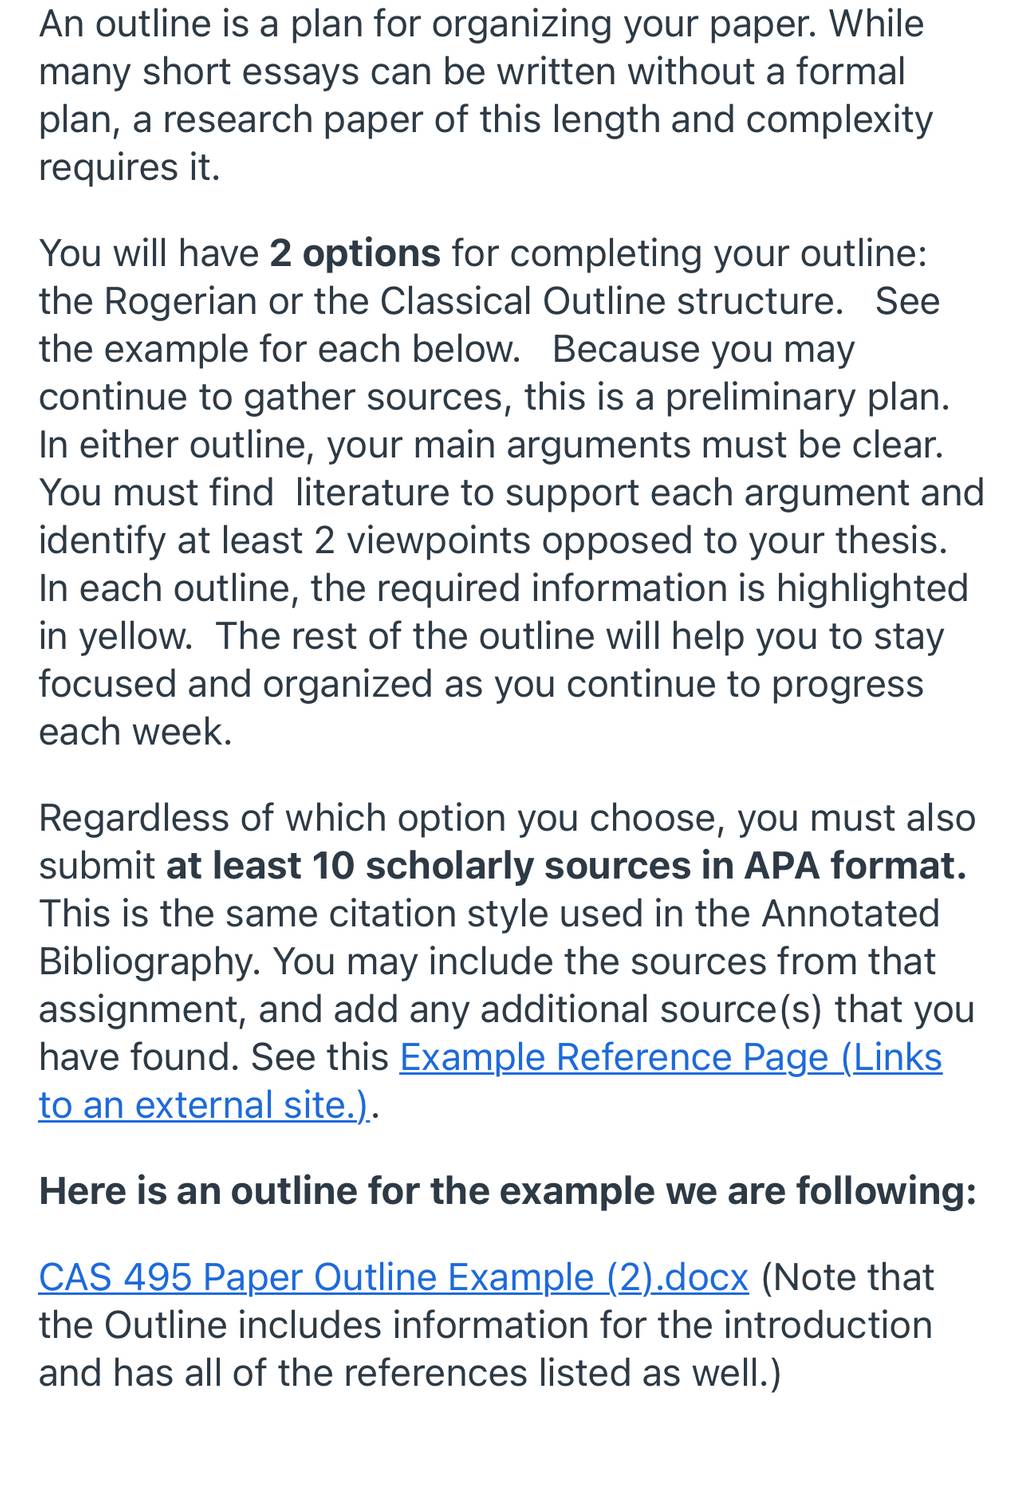Screen dimensions: 1024x1489
Task: Click the words 'each week.'
Action: click(x=135, y=732)
